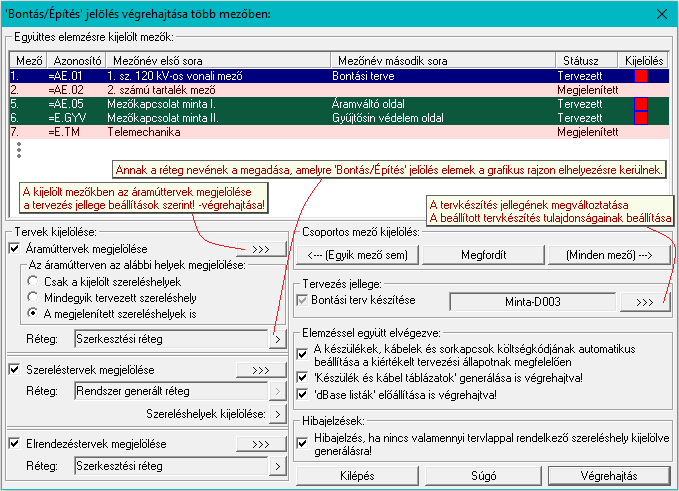Open Szereléstervek megjelölése >>> settings button
Screen dimensions: 679x491
coord(261,370)
